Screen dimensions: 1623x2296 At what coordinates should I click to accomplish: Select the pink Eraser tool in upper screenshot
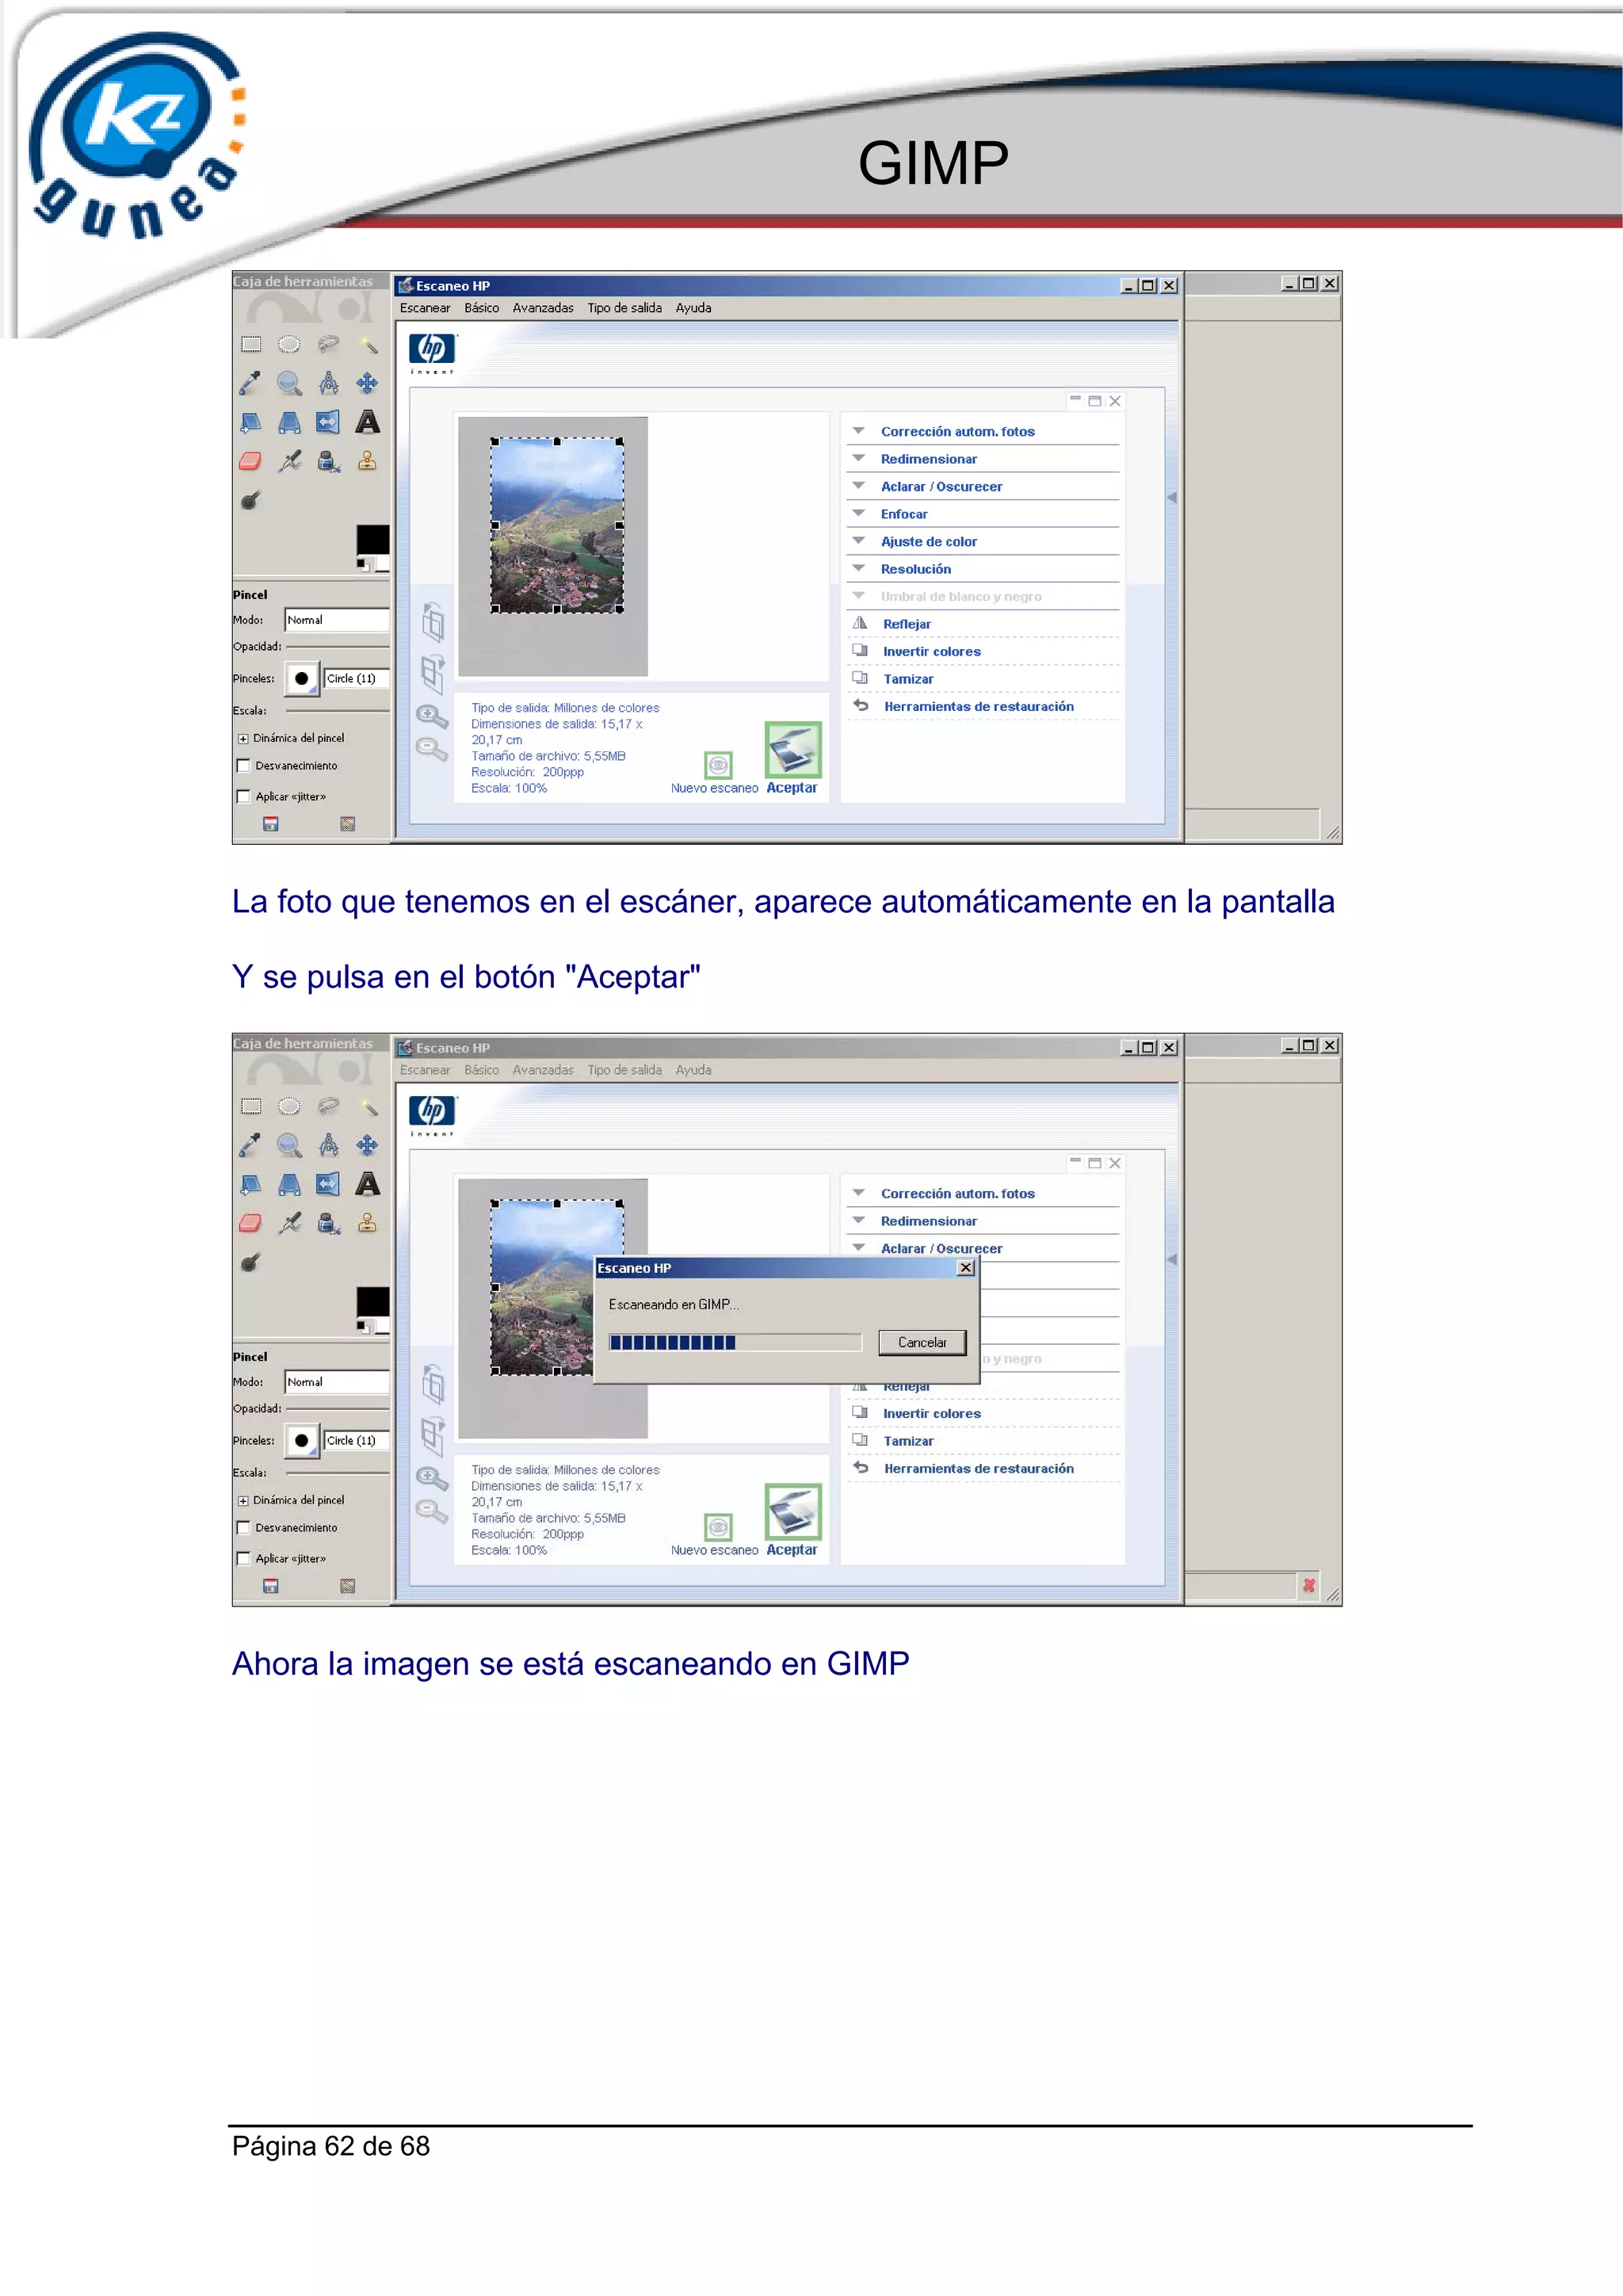(251, 461)
